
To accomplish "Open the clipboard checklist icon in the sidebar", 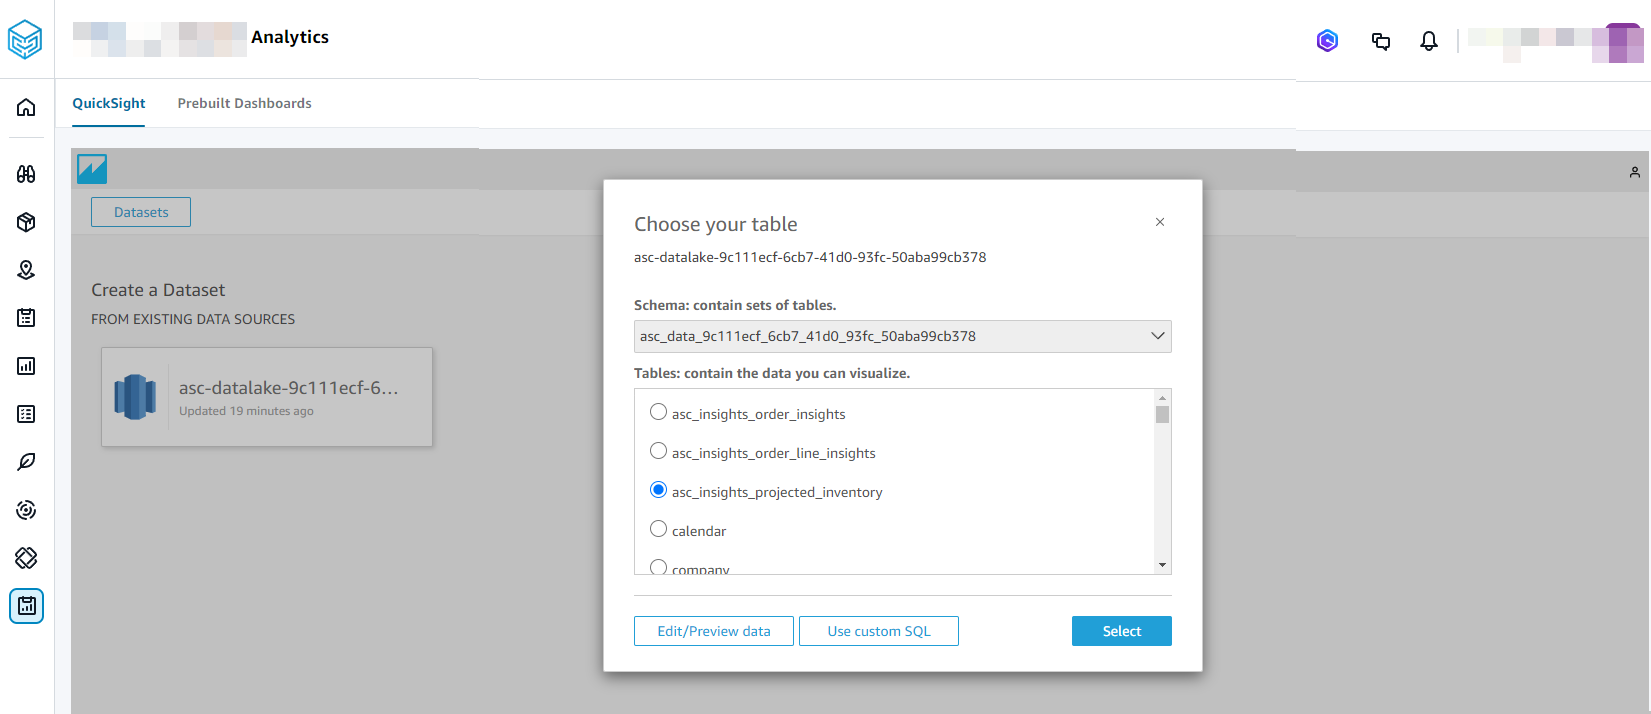I will [26, 318].
